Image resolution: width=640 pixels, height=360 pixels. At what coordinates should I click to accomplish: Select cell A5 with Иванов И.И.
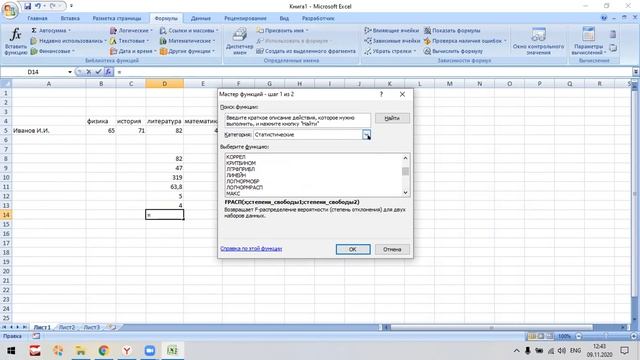49,131
